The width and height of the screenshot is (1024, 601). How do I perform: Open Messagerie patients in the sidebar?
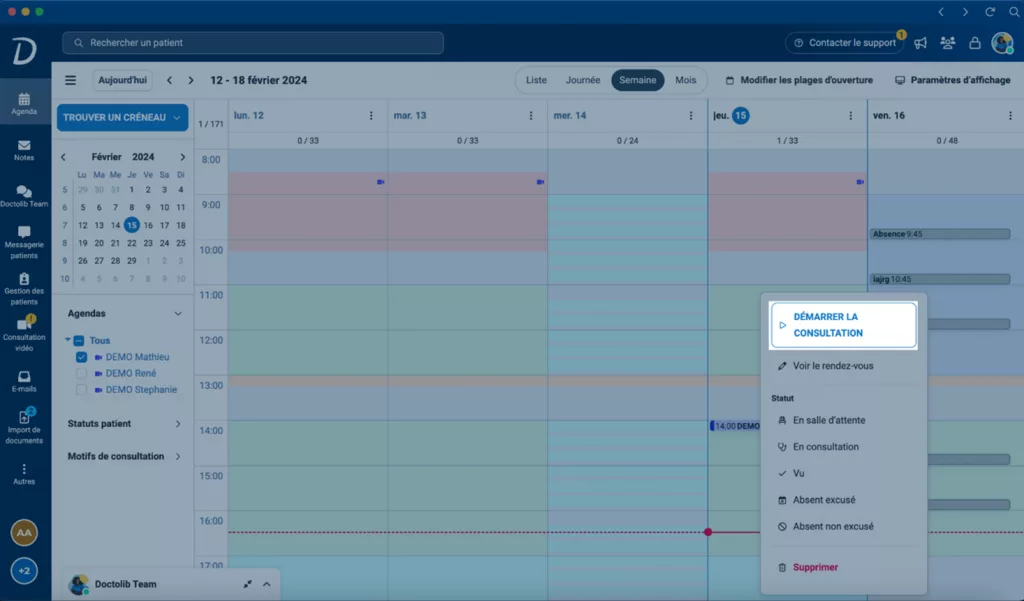pyautogui.click(x=24, y=242)
